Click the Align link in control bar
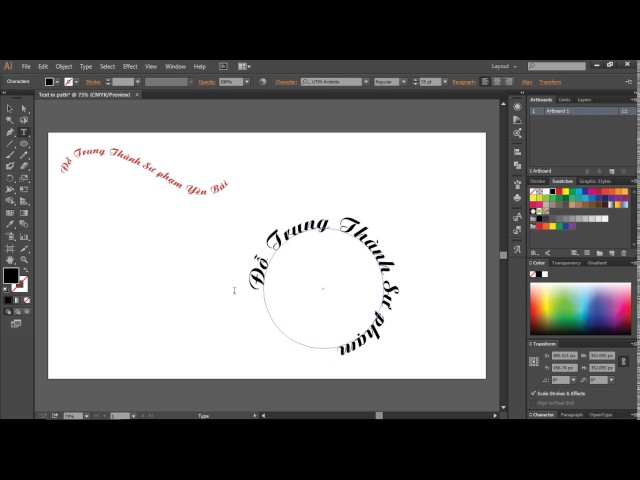This screenshot has width=640, height=480. 527,82
